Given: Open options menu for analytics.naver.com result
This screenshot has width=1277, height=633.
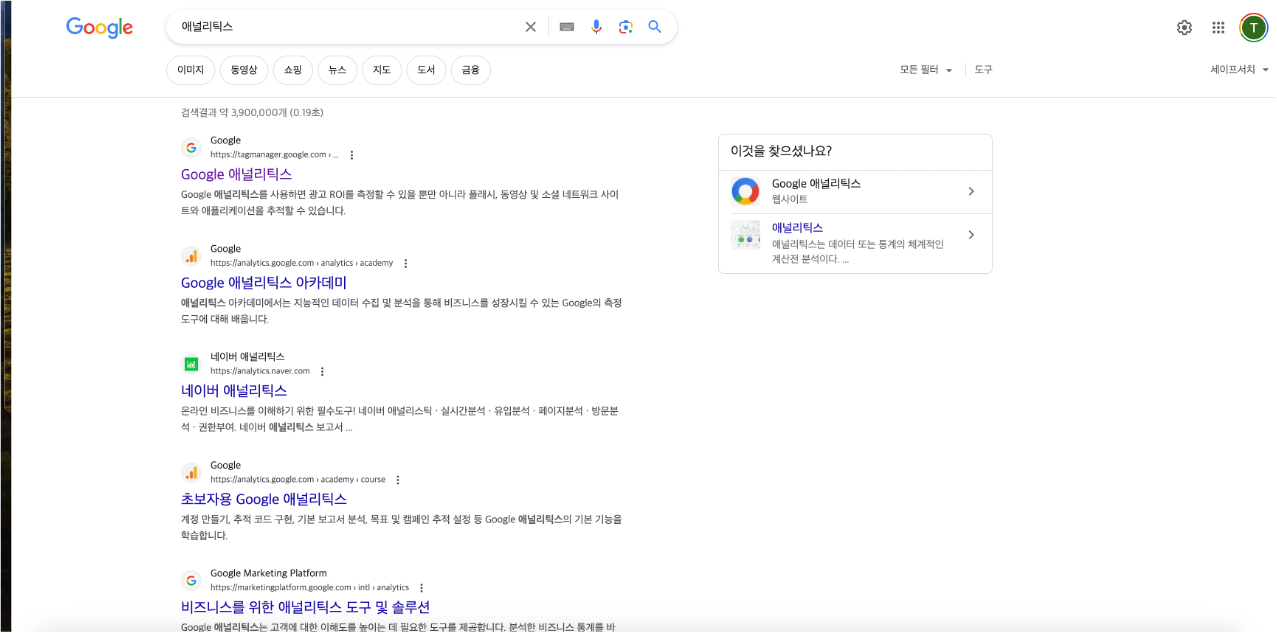Looking at the screenshot, I should [x=322, y=371].
